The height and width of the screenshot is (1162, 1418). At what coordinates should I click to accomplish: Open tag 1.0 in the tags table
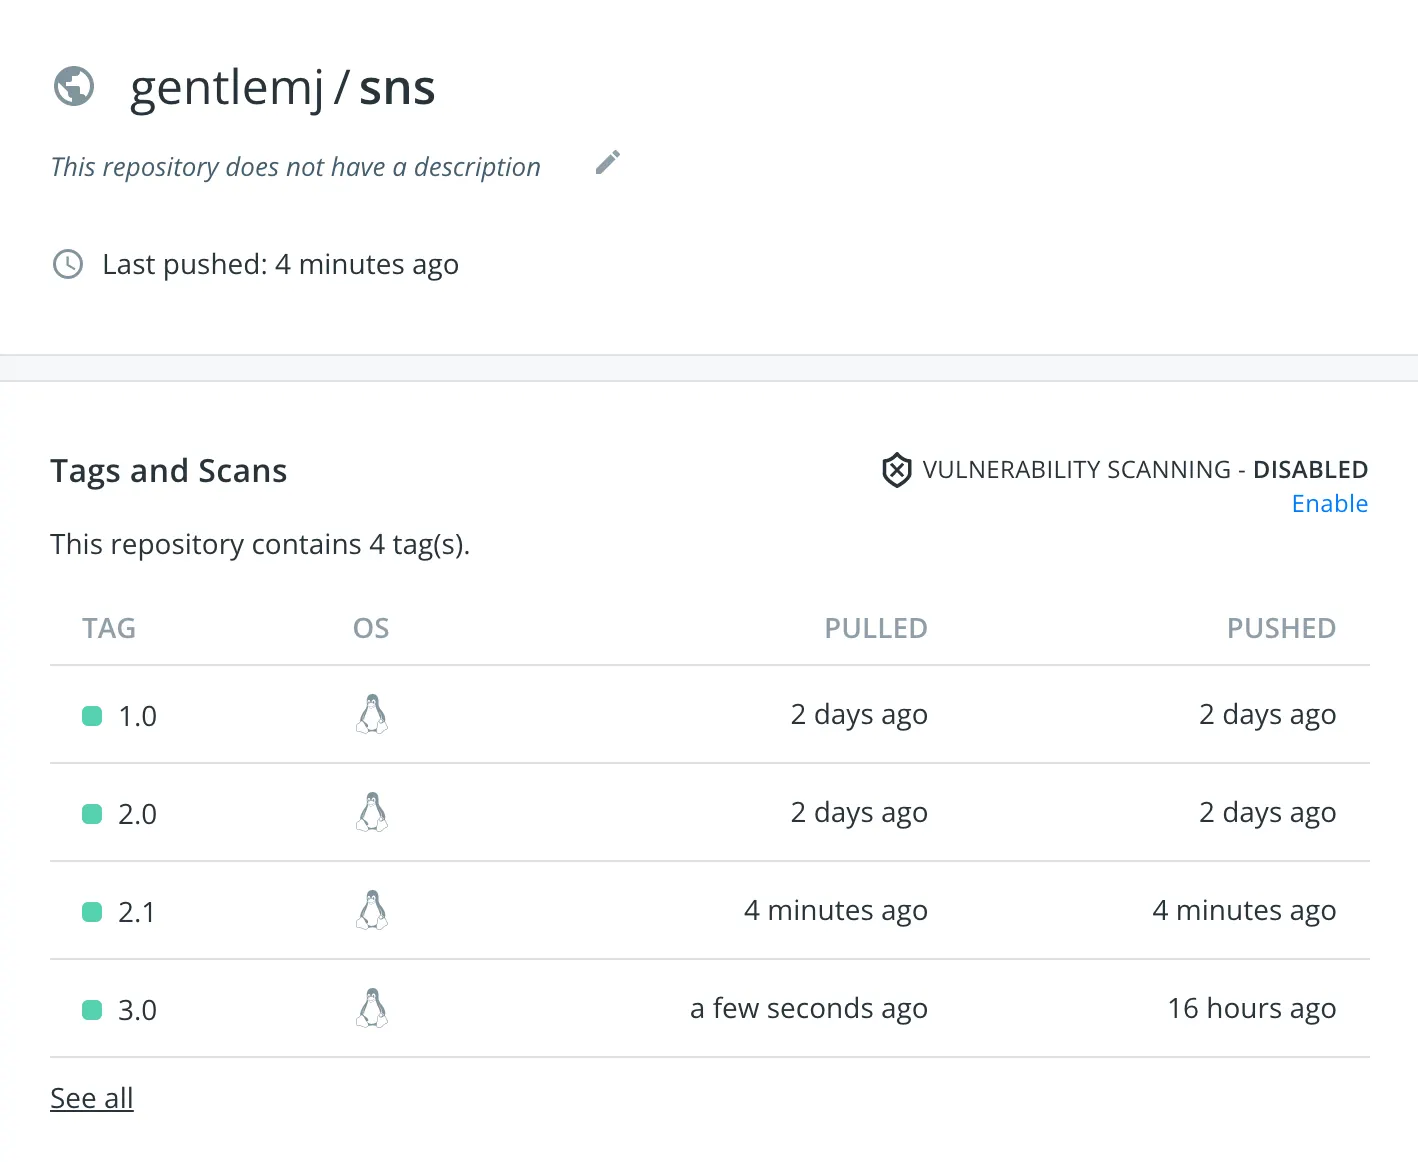(137, 716)
